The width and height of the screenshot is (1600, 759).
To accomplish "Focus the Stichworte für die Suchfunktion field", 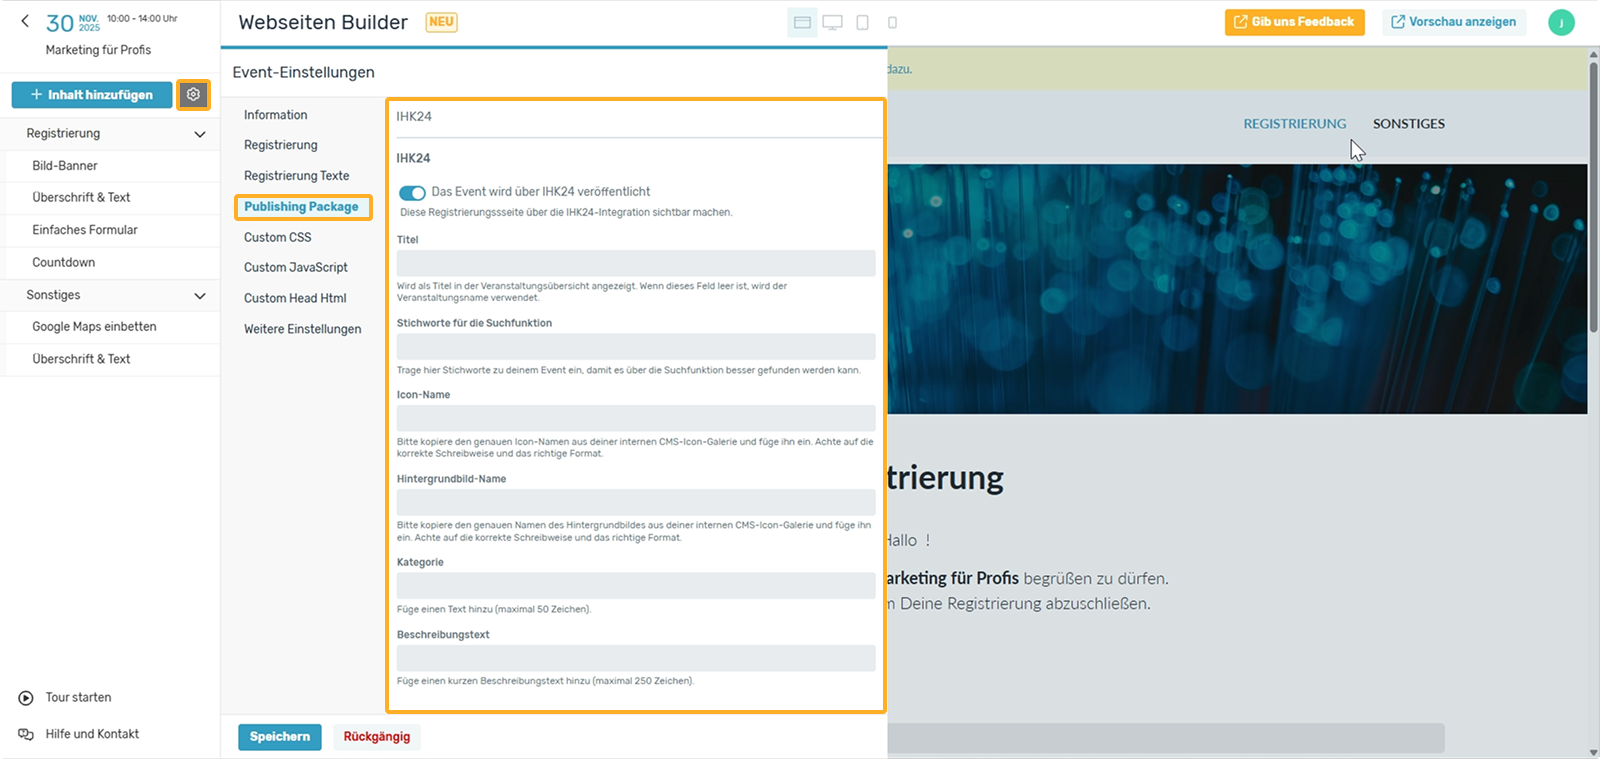I will [636, 347].
